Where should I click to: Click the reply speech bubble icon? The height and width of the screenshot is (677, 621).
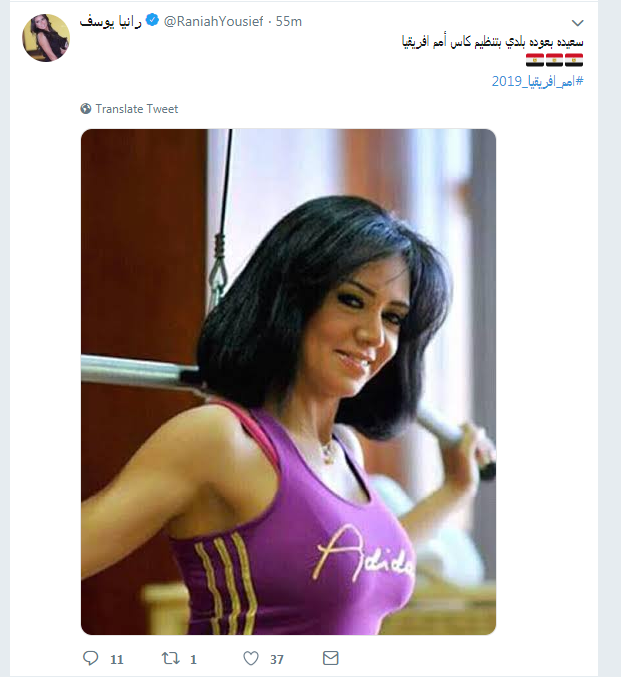[x=90, y=658]
